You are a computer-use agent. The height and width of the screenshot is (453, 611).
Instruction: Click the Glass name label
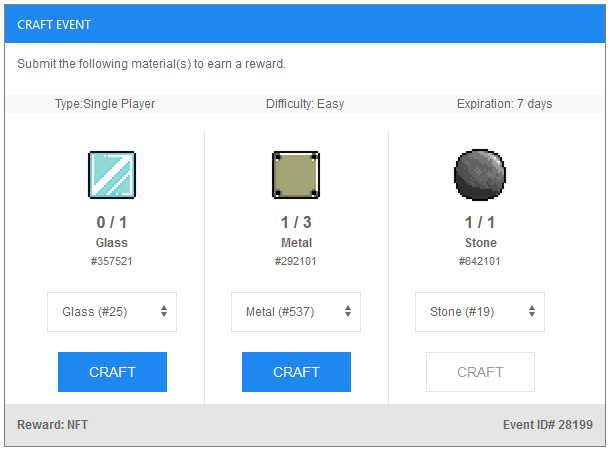(112, 243)
